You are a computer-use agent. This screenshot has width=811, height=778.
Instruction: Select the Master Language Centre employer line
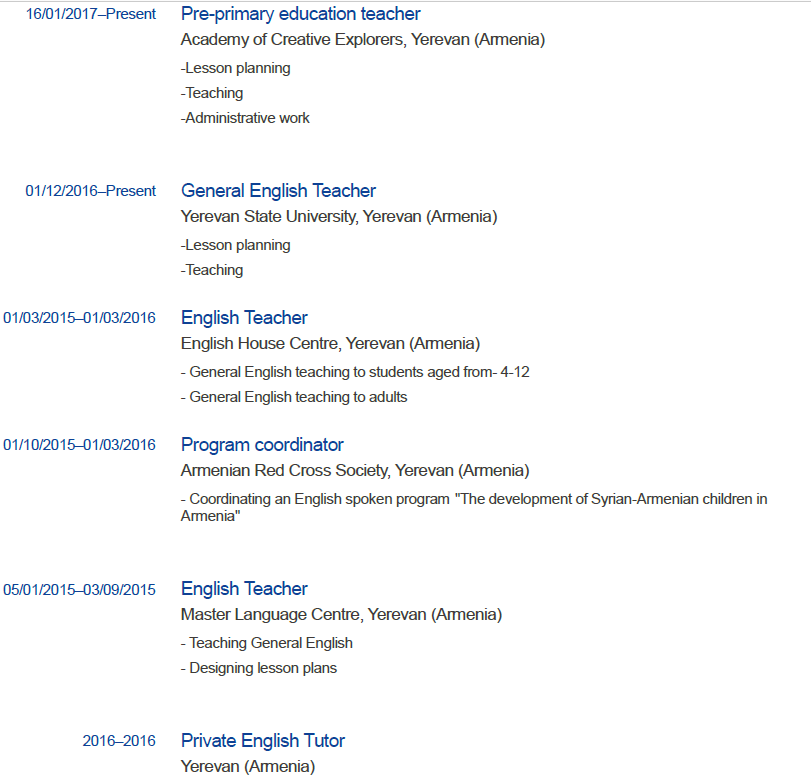[341, 614]
